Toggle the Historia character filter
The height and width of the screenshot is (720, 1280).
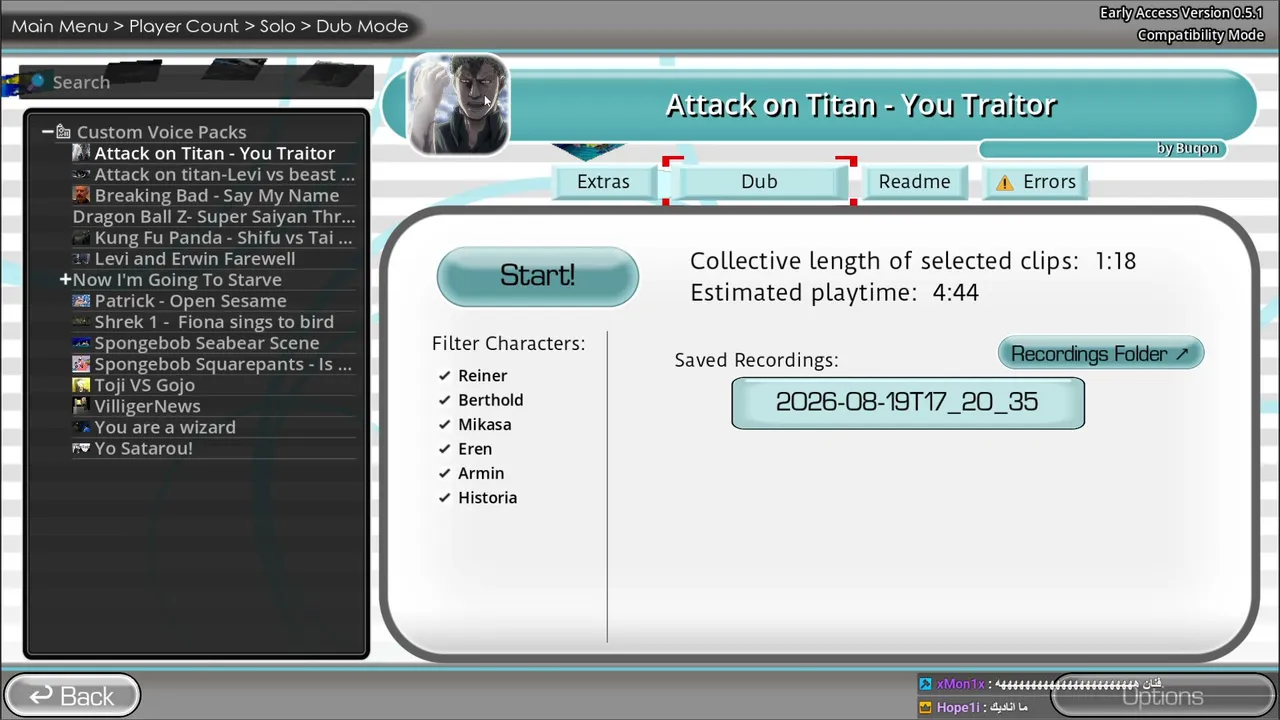click(478, 498)
